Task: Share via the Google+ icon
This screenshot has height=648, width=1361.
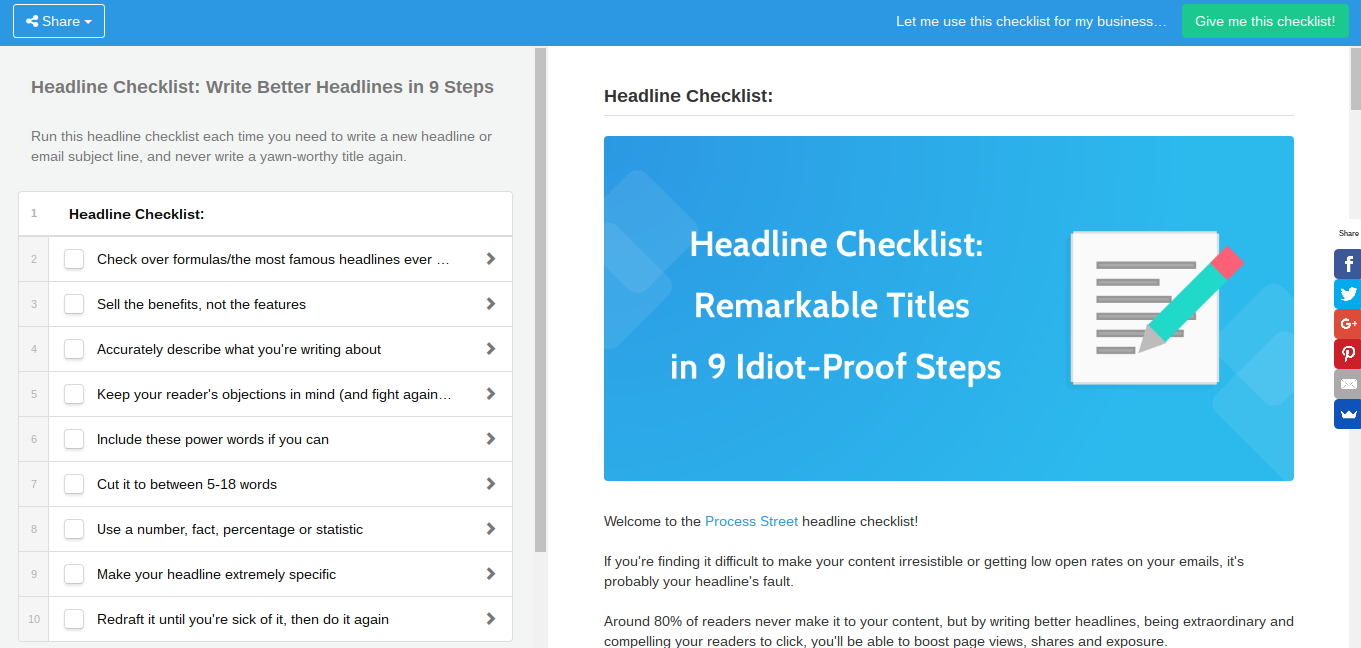Action: click(x=1348, y=324)
